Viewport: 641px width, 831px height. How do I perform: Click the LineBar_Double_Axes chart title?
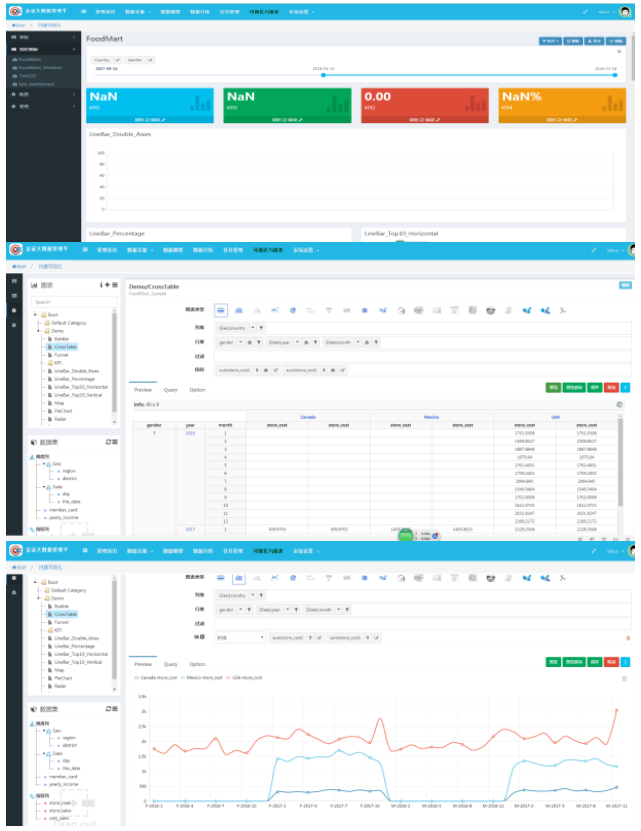120,134
